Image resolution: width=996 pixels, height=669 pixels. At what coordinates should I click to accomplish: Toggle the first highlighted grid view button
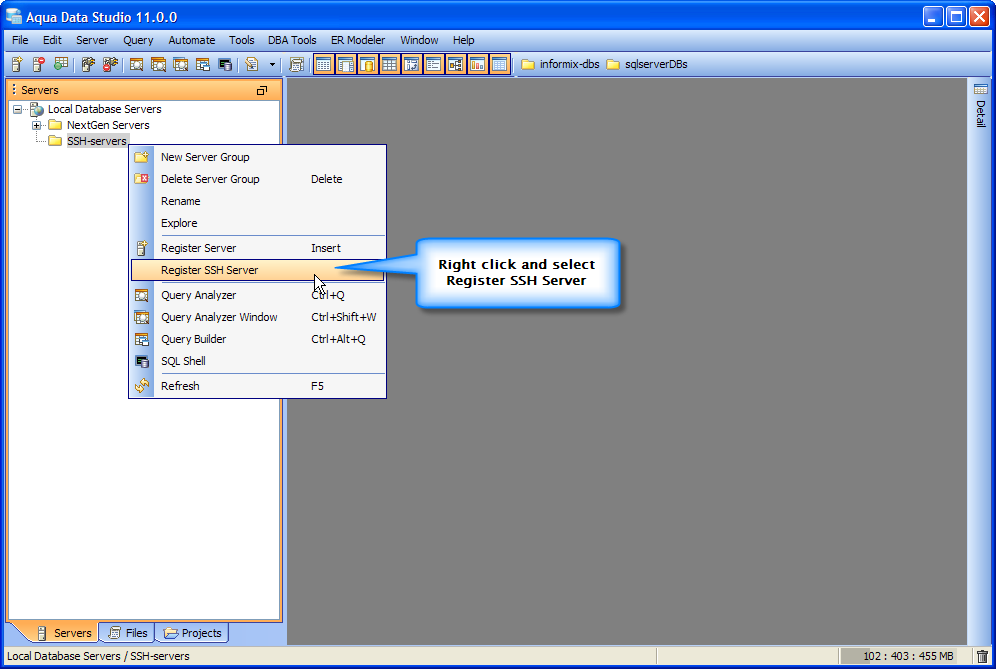[324, 64]
